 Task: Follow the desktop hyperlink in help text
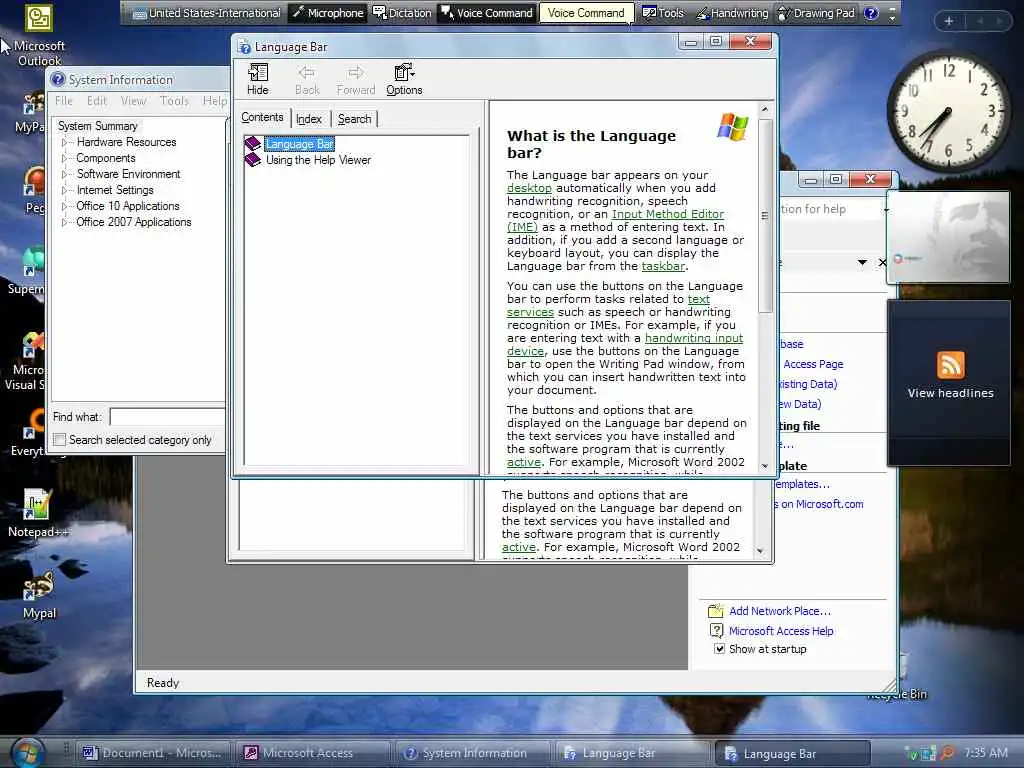click(x=529, y=188)
